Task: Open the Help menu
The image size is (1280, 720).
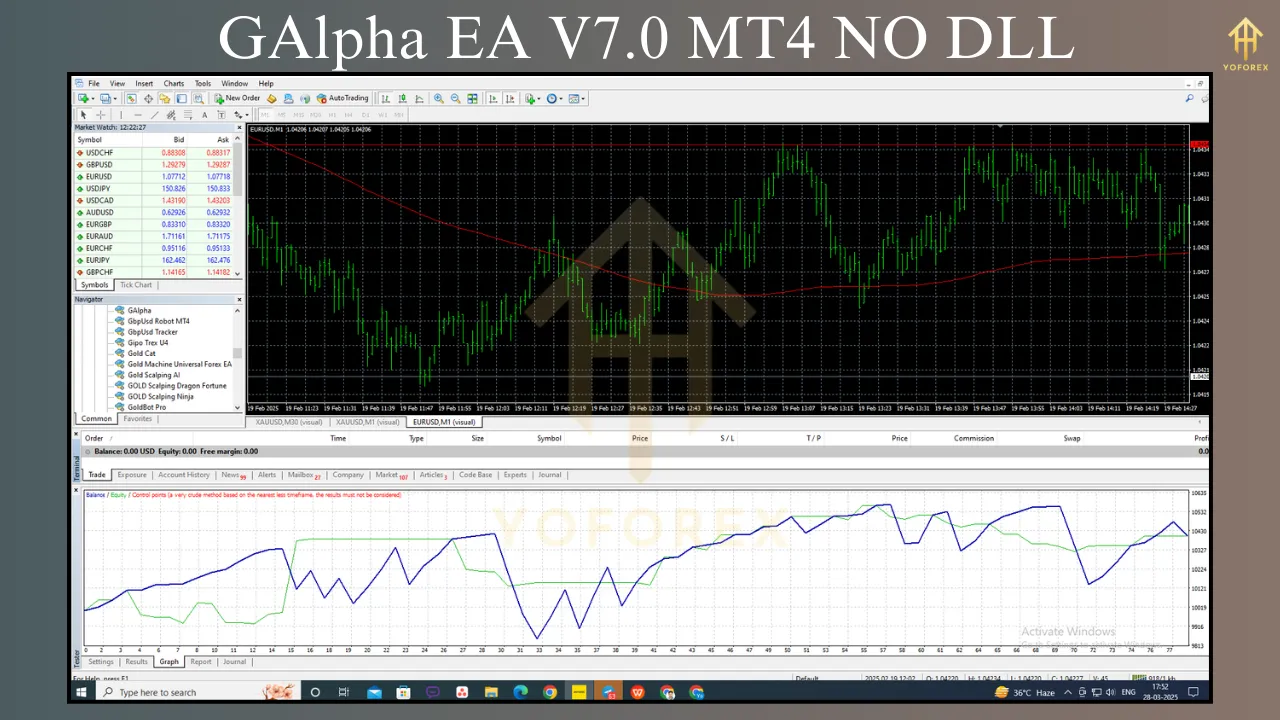Action: click(266, 83)
